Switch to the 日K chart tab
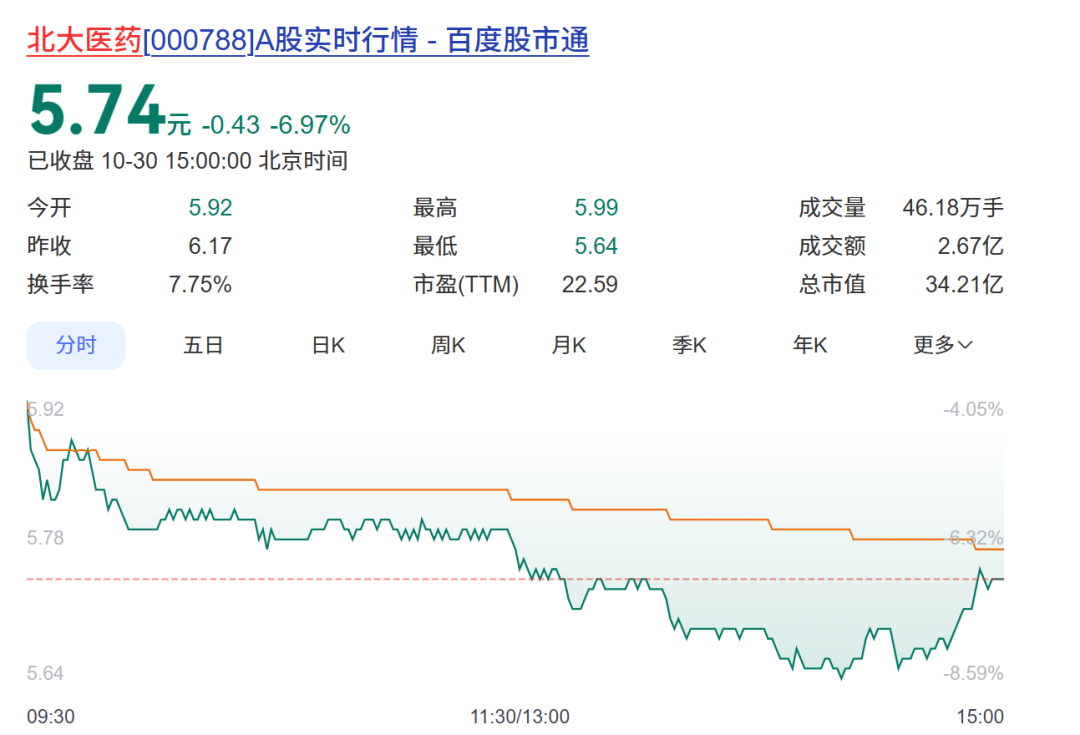 pos(328,345)
